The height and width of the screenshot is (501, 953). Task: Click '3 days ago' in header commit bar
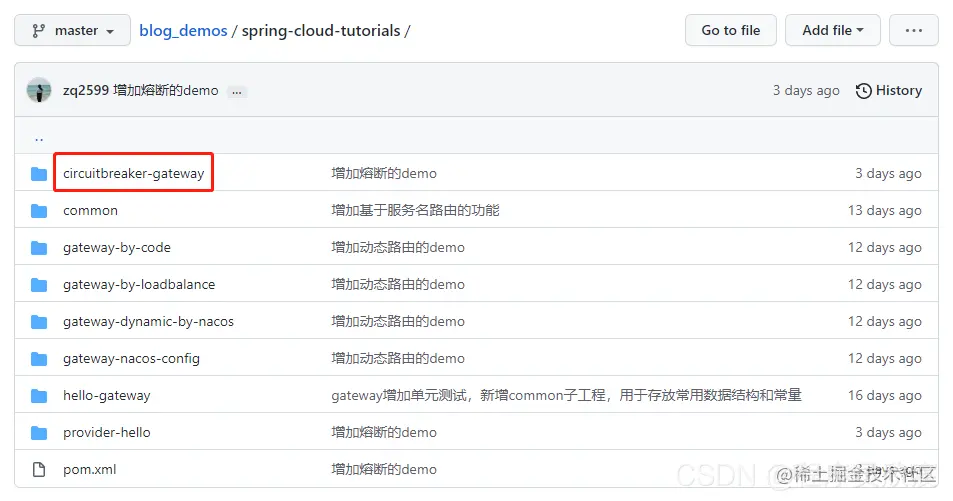click(806, 91)
